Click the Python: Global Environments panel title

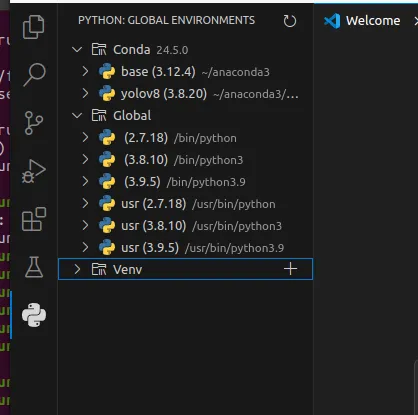(166, 20)
